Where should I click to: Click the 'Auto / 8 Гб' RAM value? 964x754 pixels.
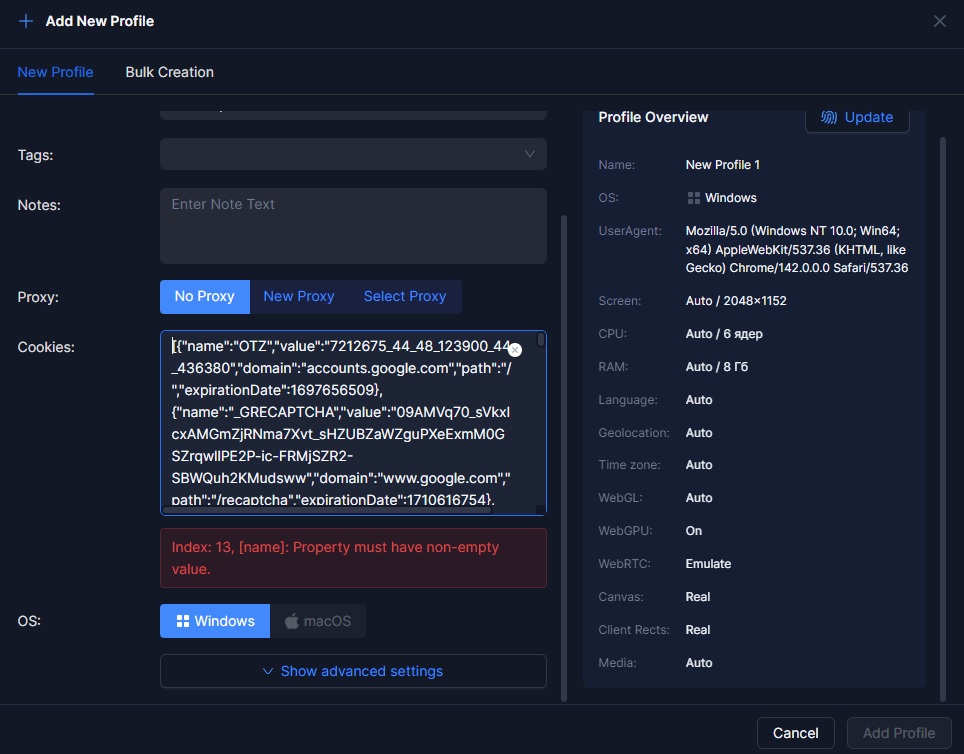point(717,367)
